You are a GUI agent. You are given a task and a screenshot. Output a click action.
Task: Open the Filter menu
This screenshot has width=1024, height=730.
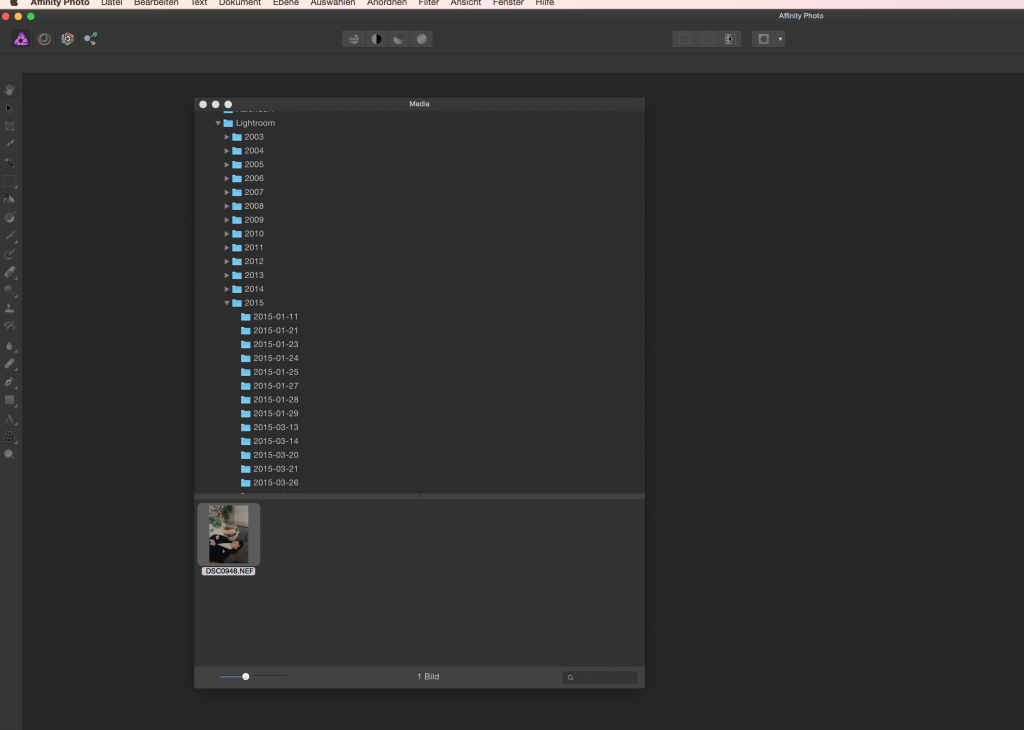[428, 3]
